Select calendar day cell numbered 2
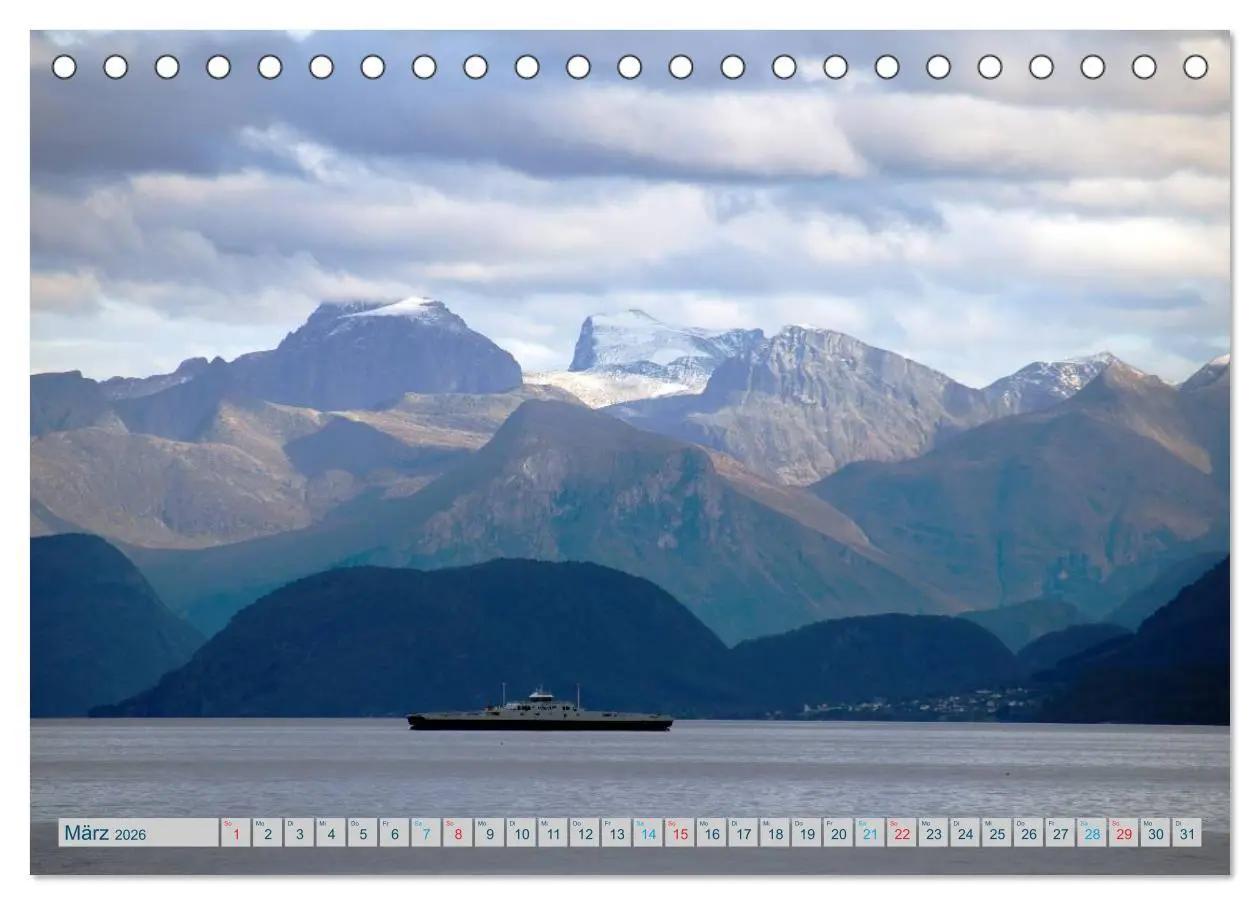The width and height of the screenshot is (1260, 905). pyautogui.click(x=267, y=833)
